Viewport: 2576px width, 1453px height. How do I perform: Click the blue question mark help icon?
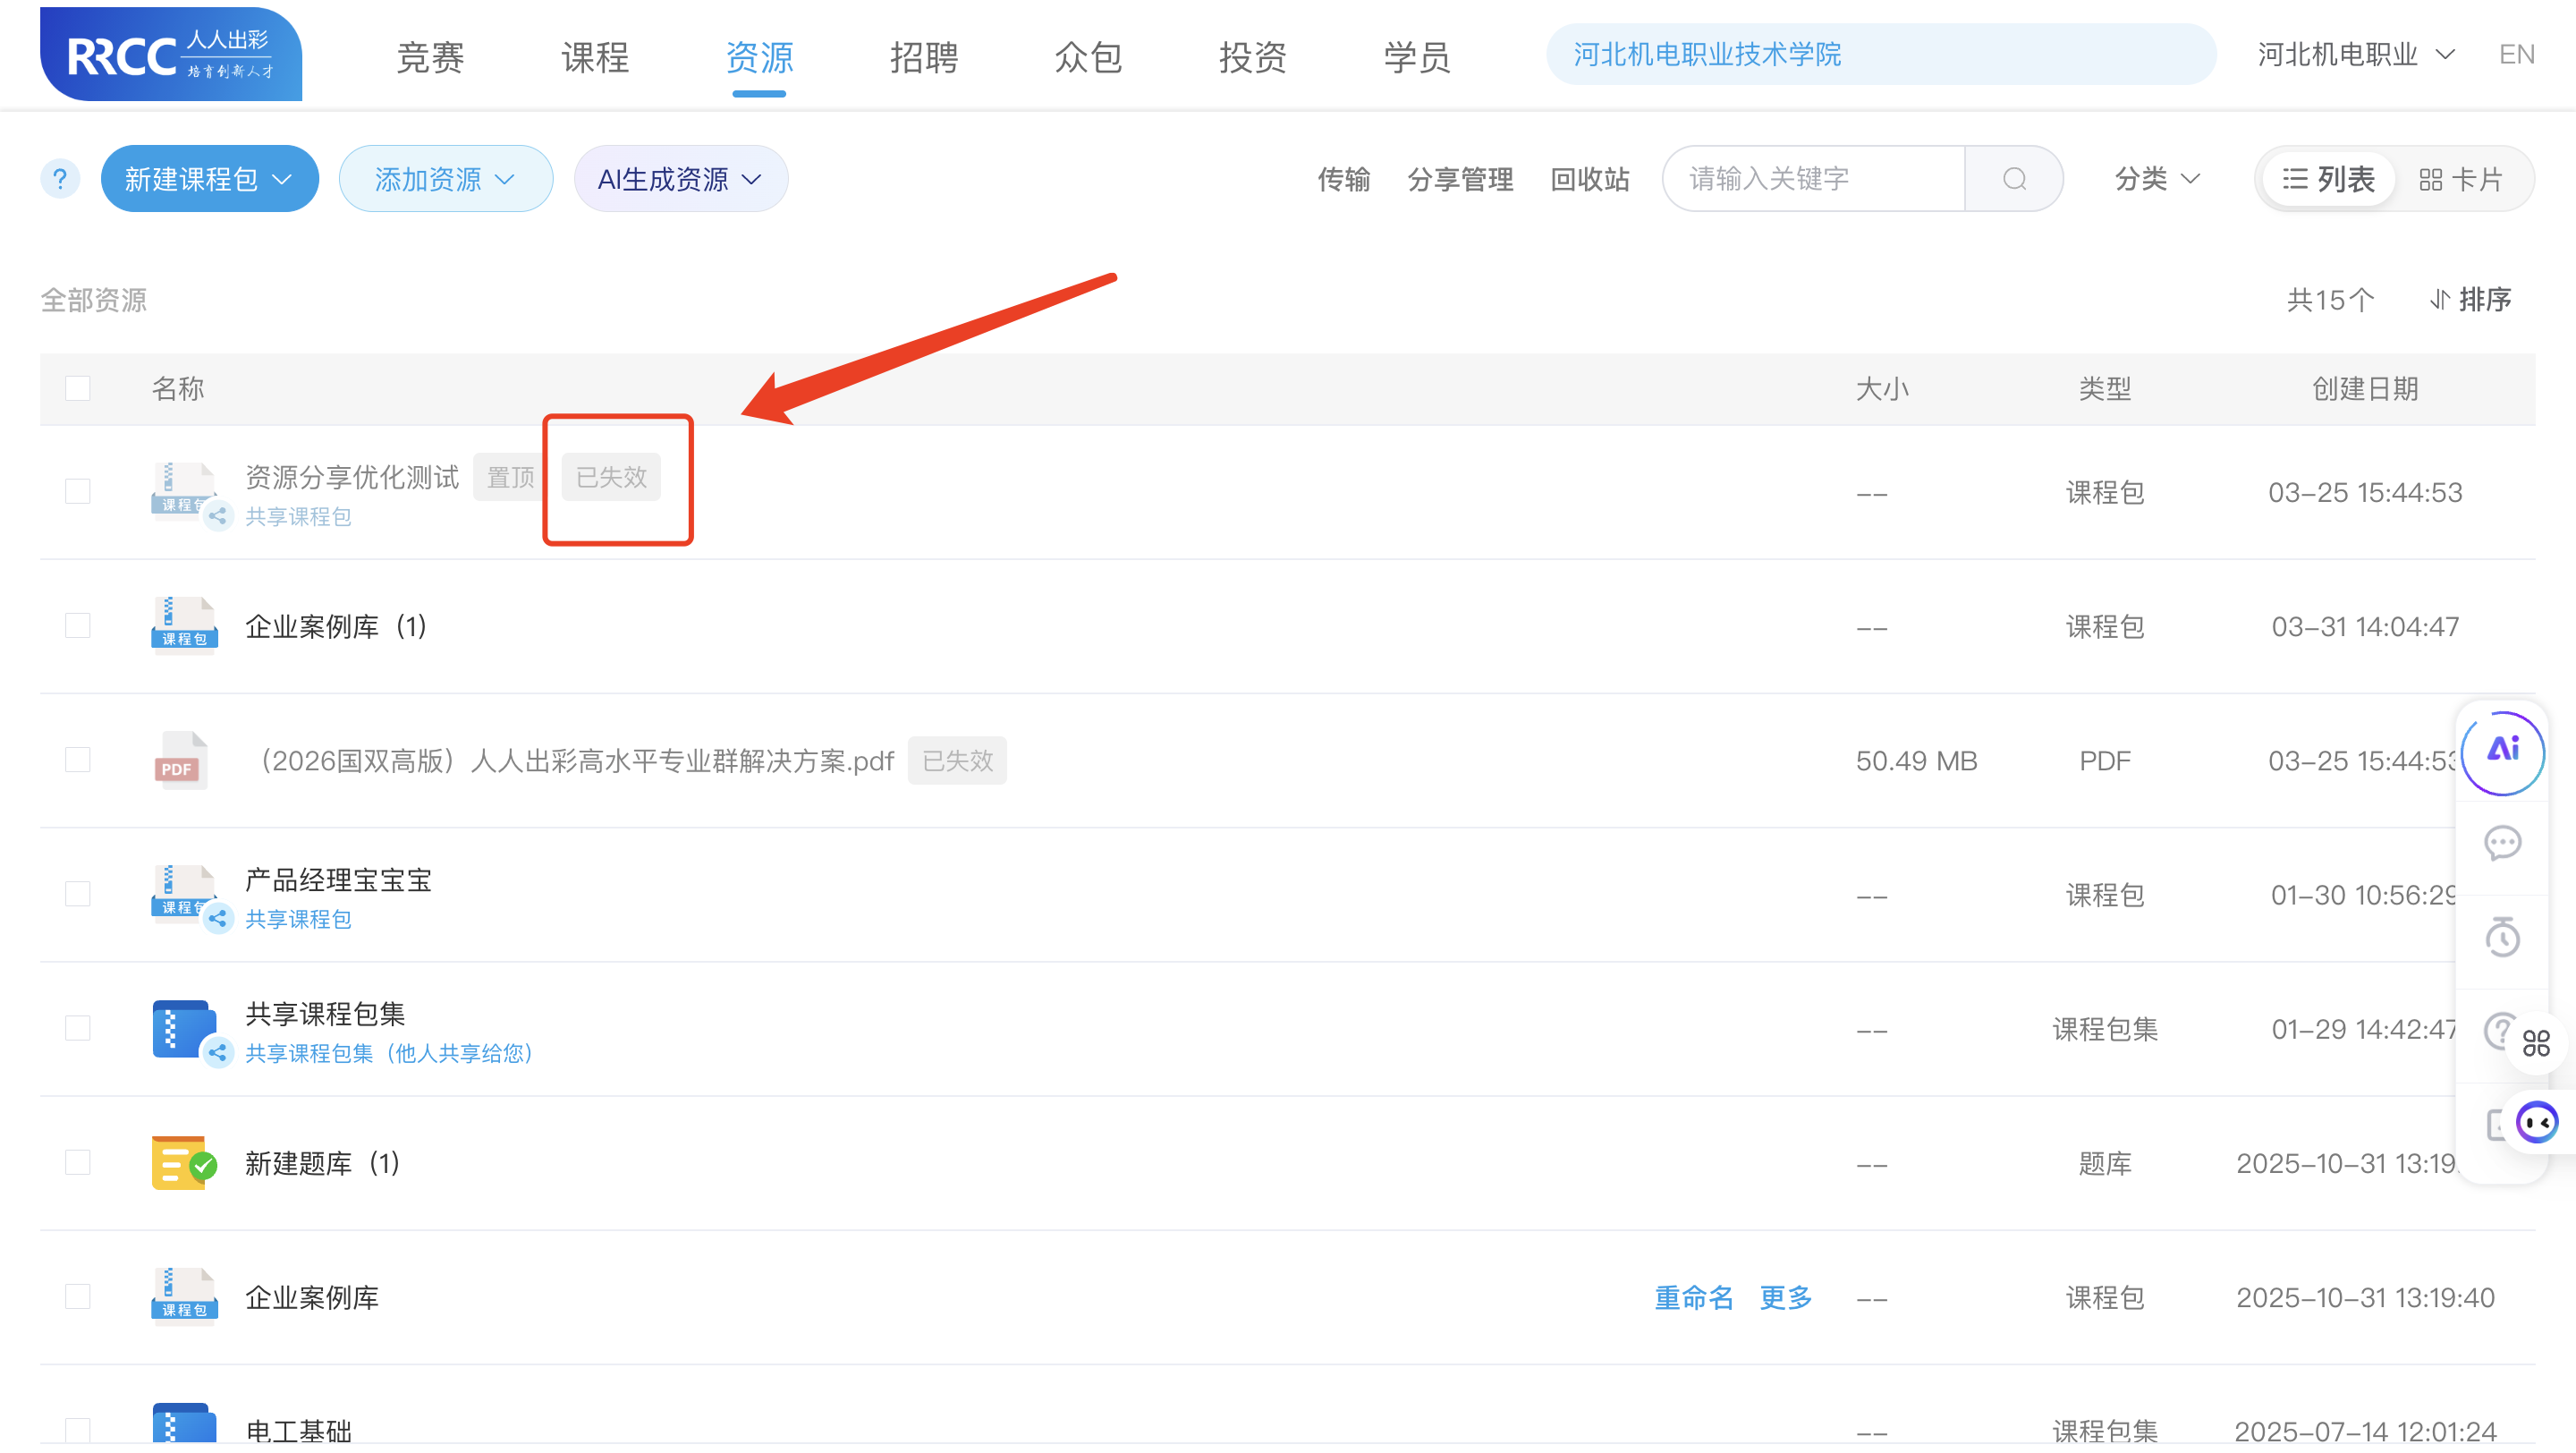(x=60, y=179)
